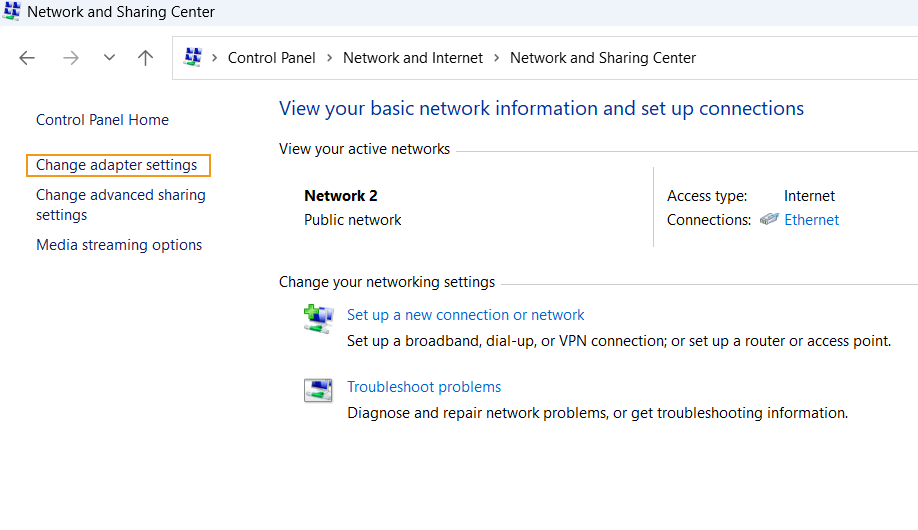Open Control Panel Home
Viewport: 918px width, 530px height.
point(102,120)
